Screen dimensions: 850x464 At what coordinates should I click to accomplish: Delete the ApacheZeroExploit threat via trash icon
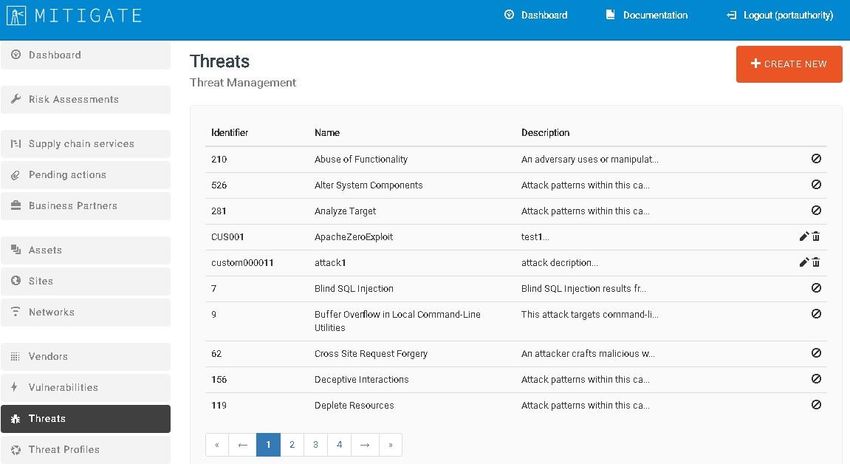816,236
